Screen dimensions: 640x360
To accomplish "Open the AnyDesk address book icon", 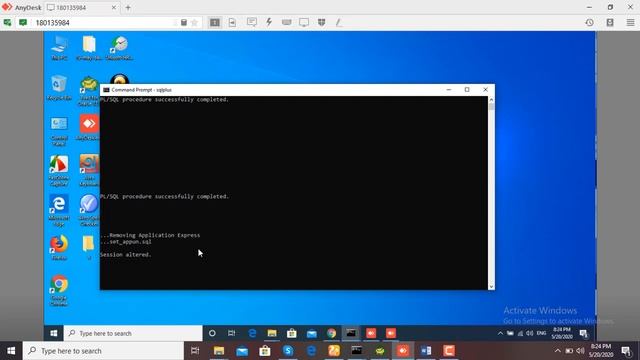I will (610, 23).
